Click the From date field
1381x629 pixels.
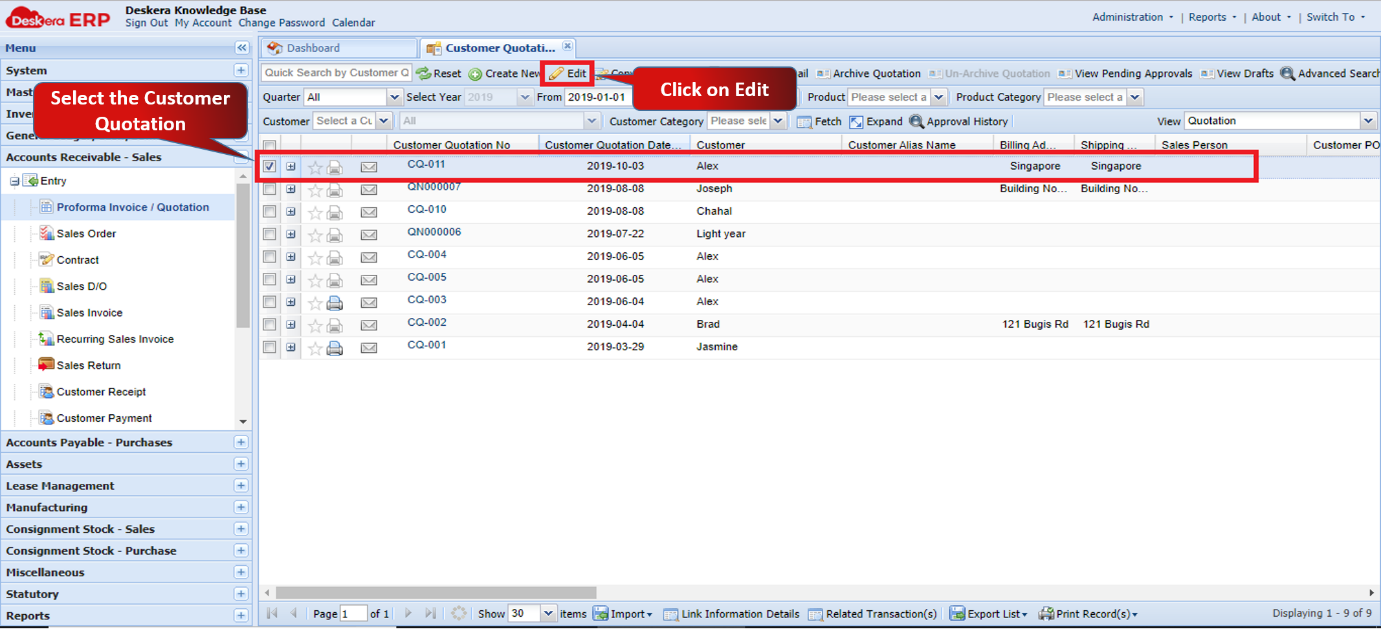point(598,97)
